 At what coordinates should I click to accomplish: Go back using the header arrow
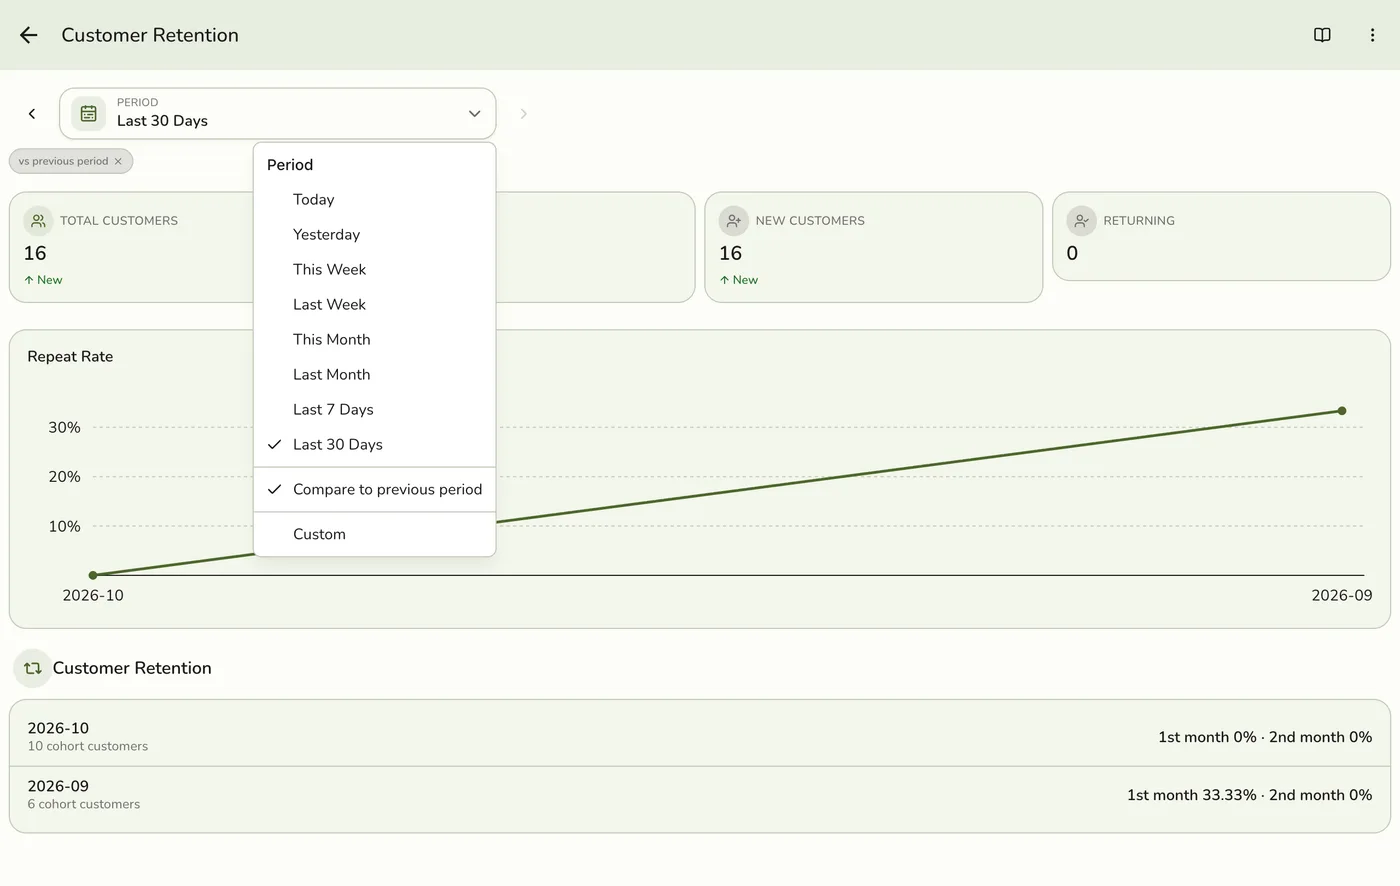[29, 35]
